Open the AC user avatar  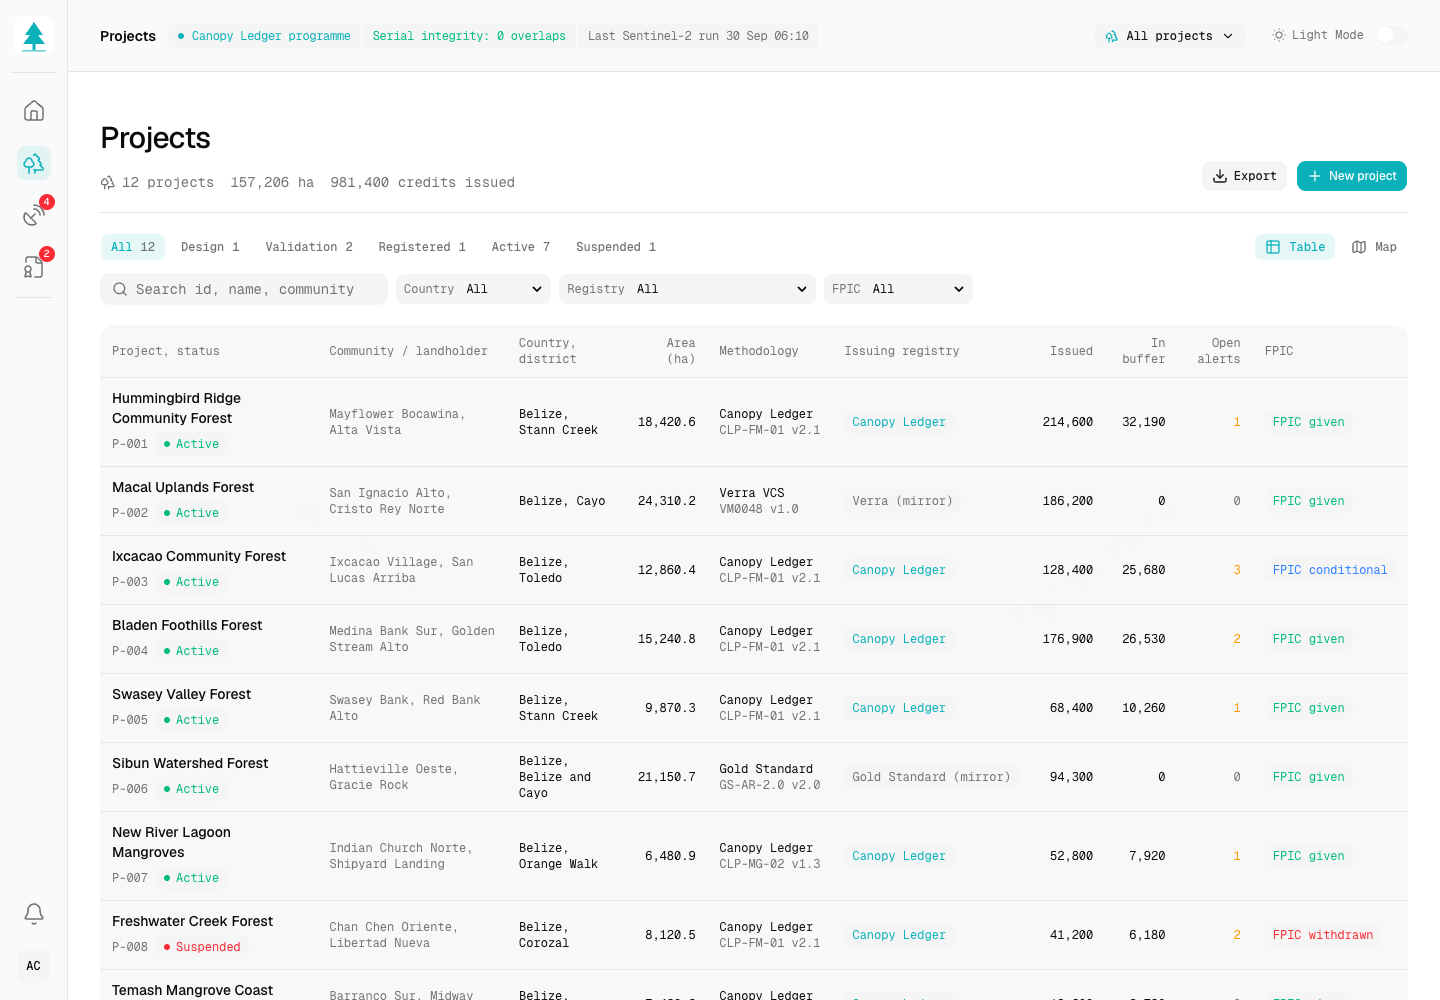pos(34,966)
